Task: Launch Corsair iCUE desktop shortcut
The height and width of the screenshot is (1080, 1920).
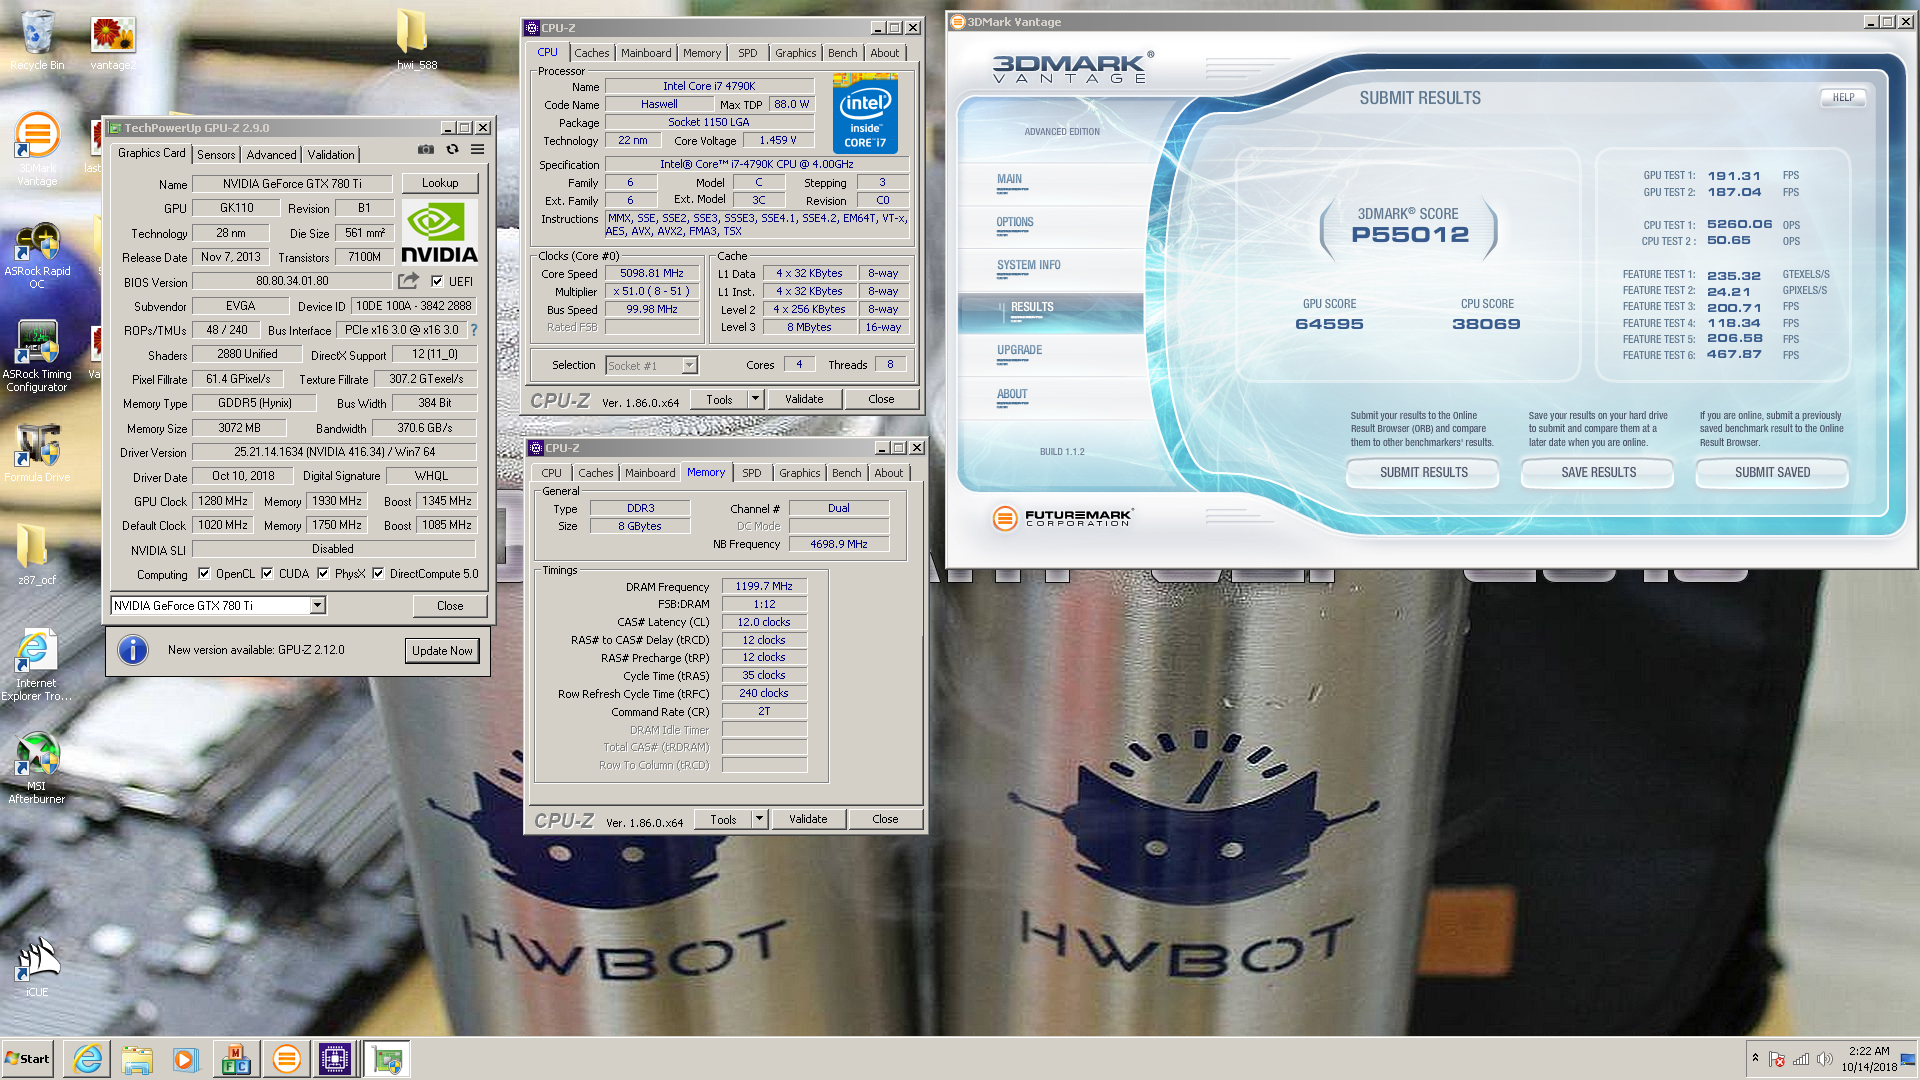Action: point(37,966)
